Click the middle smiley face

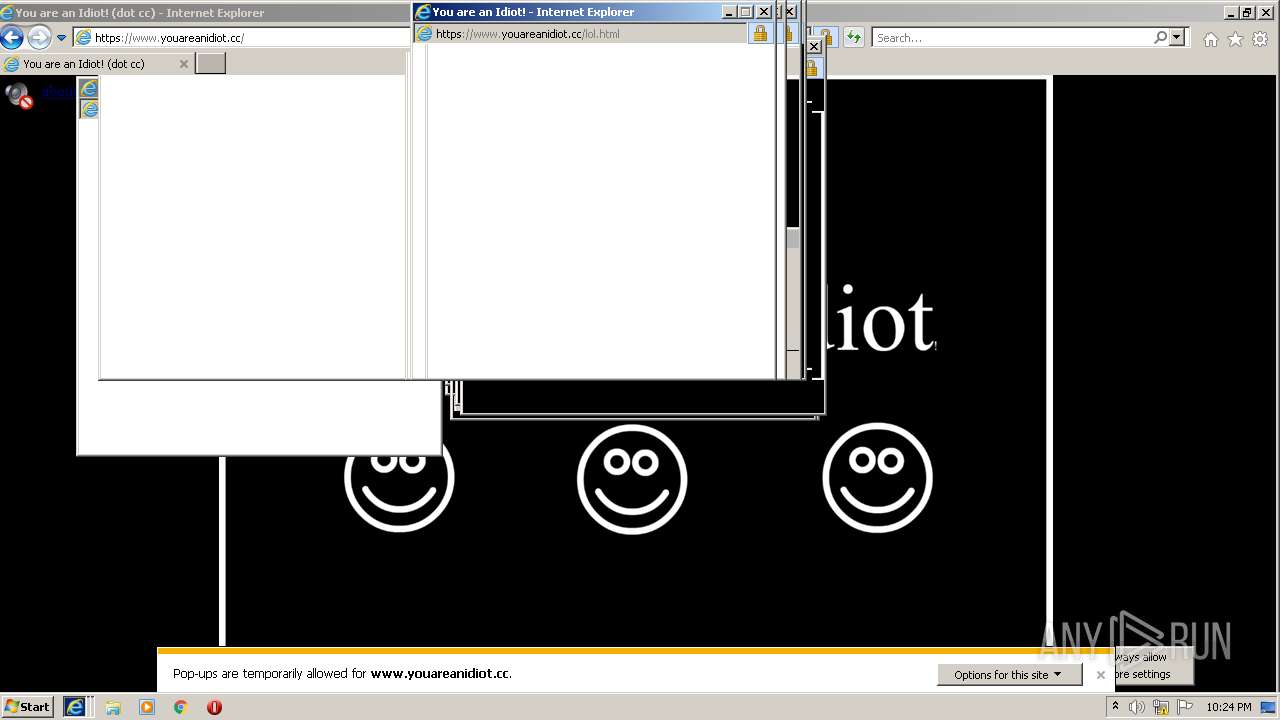632,479
